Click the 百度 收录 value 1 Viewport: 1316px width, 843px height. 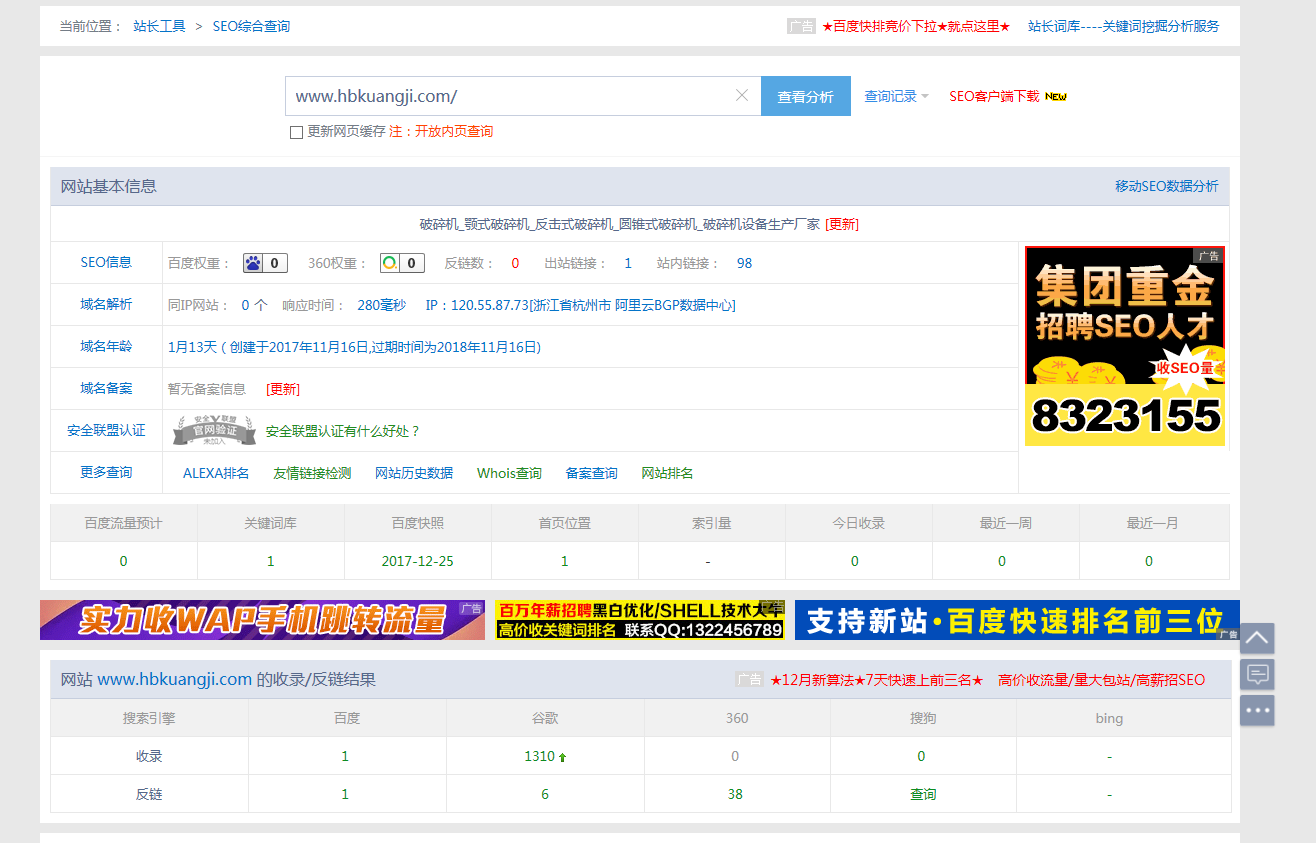(345, 756)
